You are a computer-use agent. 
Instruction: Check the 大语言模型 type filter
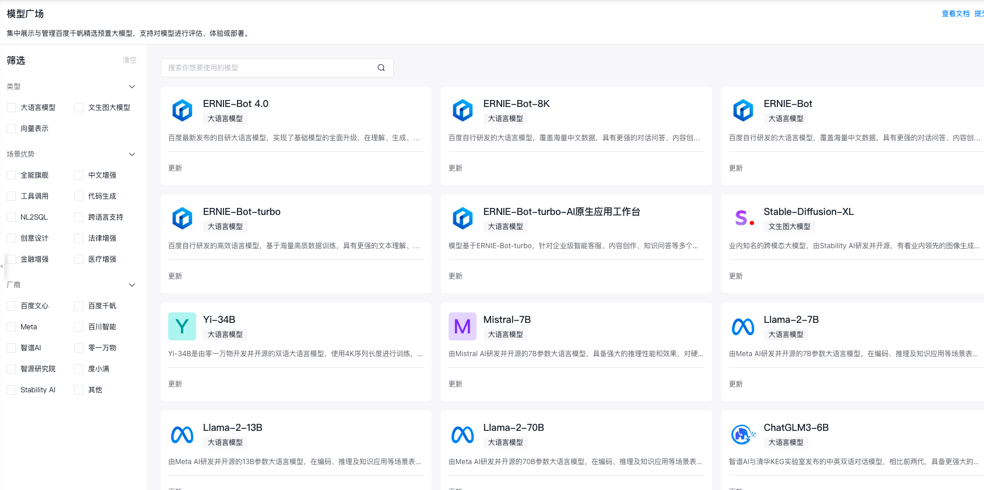tap(11, 107)
